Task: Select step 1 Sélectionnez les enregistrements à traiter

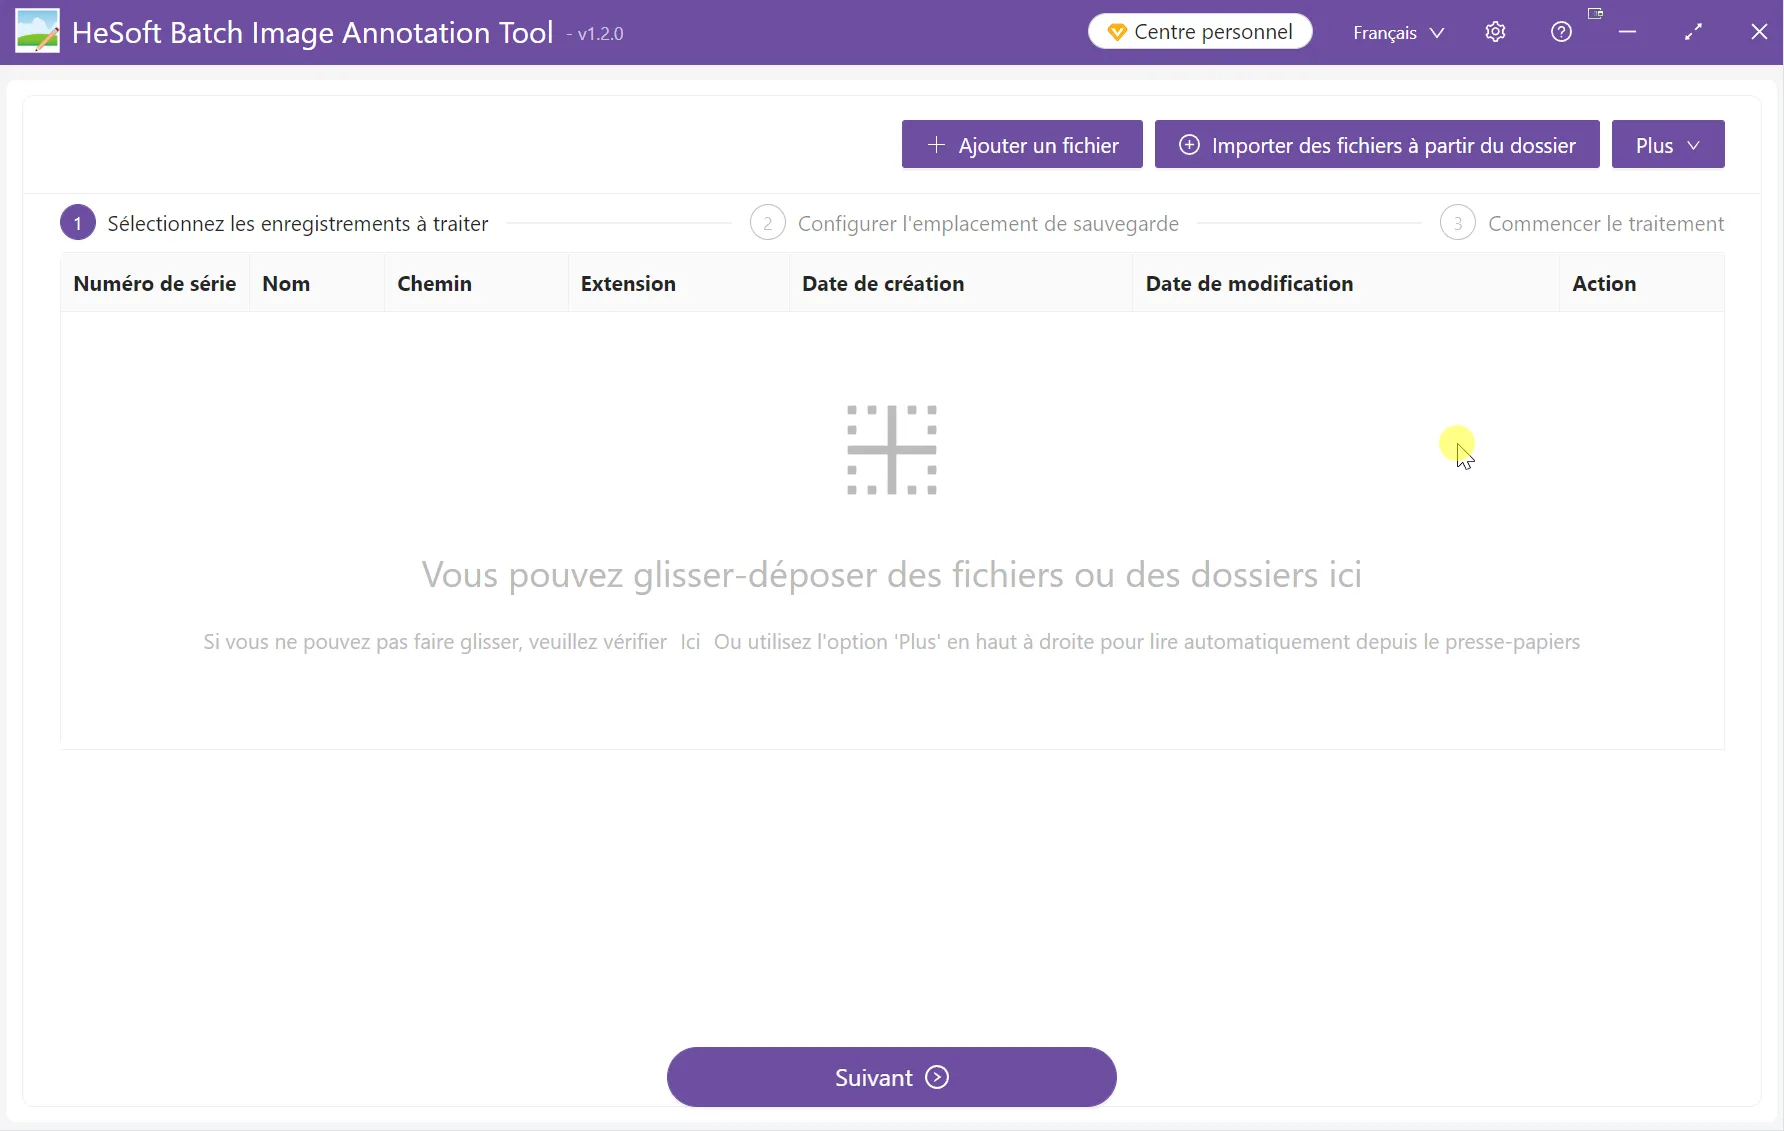Action: pyautogui.click(x=274, y=223)
